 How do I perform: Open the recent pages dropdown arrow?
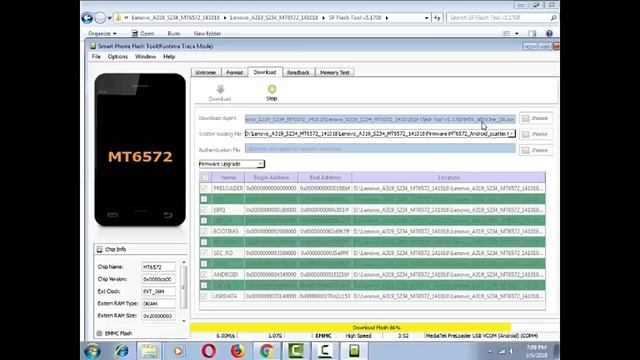110,18
